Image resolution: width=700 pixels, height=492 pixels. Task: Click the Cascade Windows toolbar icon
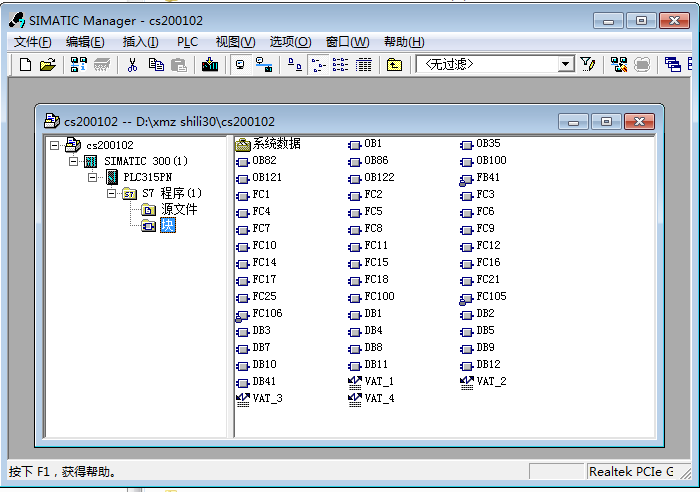672,65
